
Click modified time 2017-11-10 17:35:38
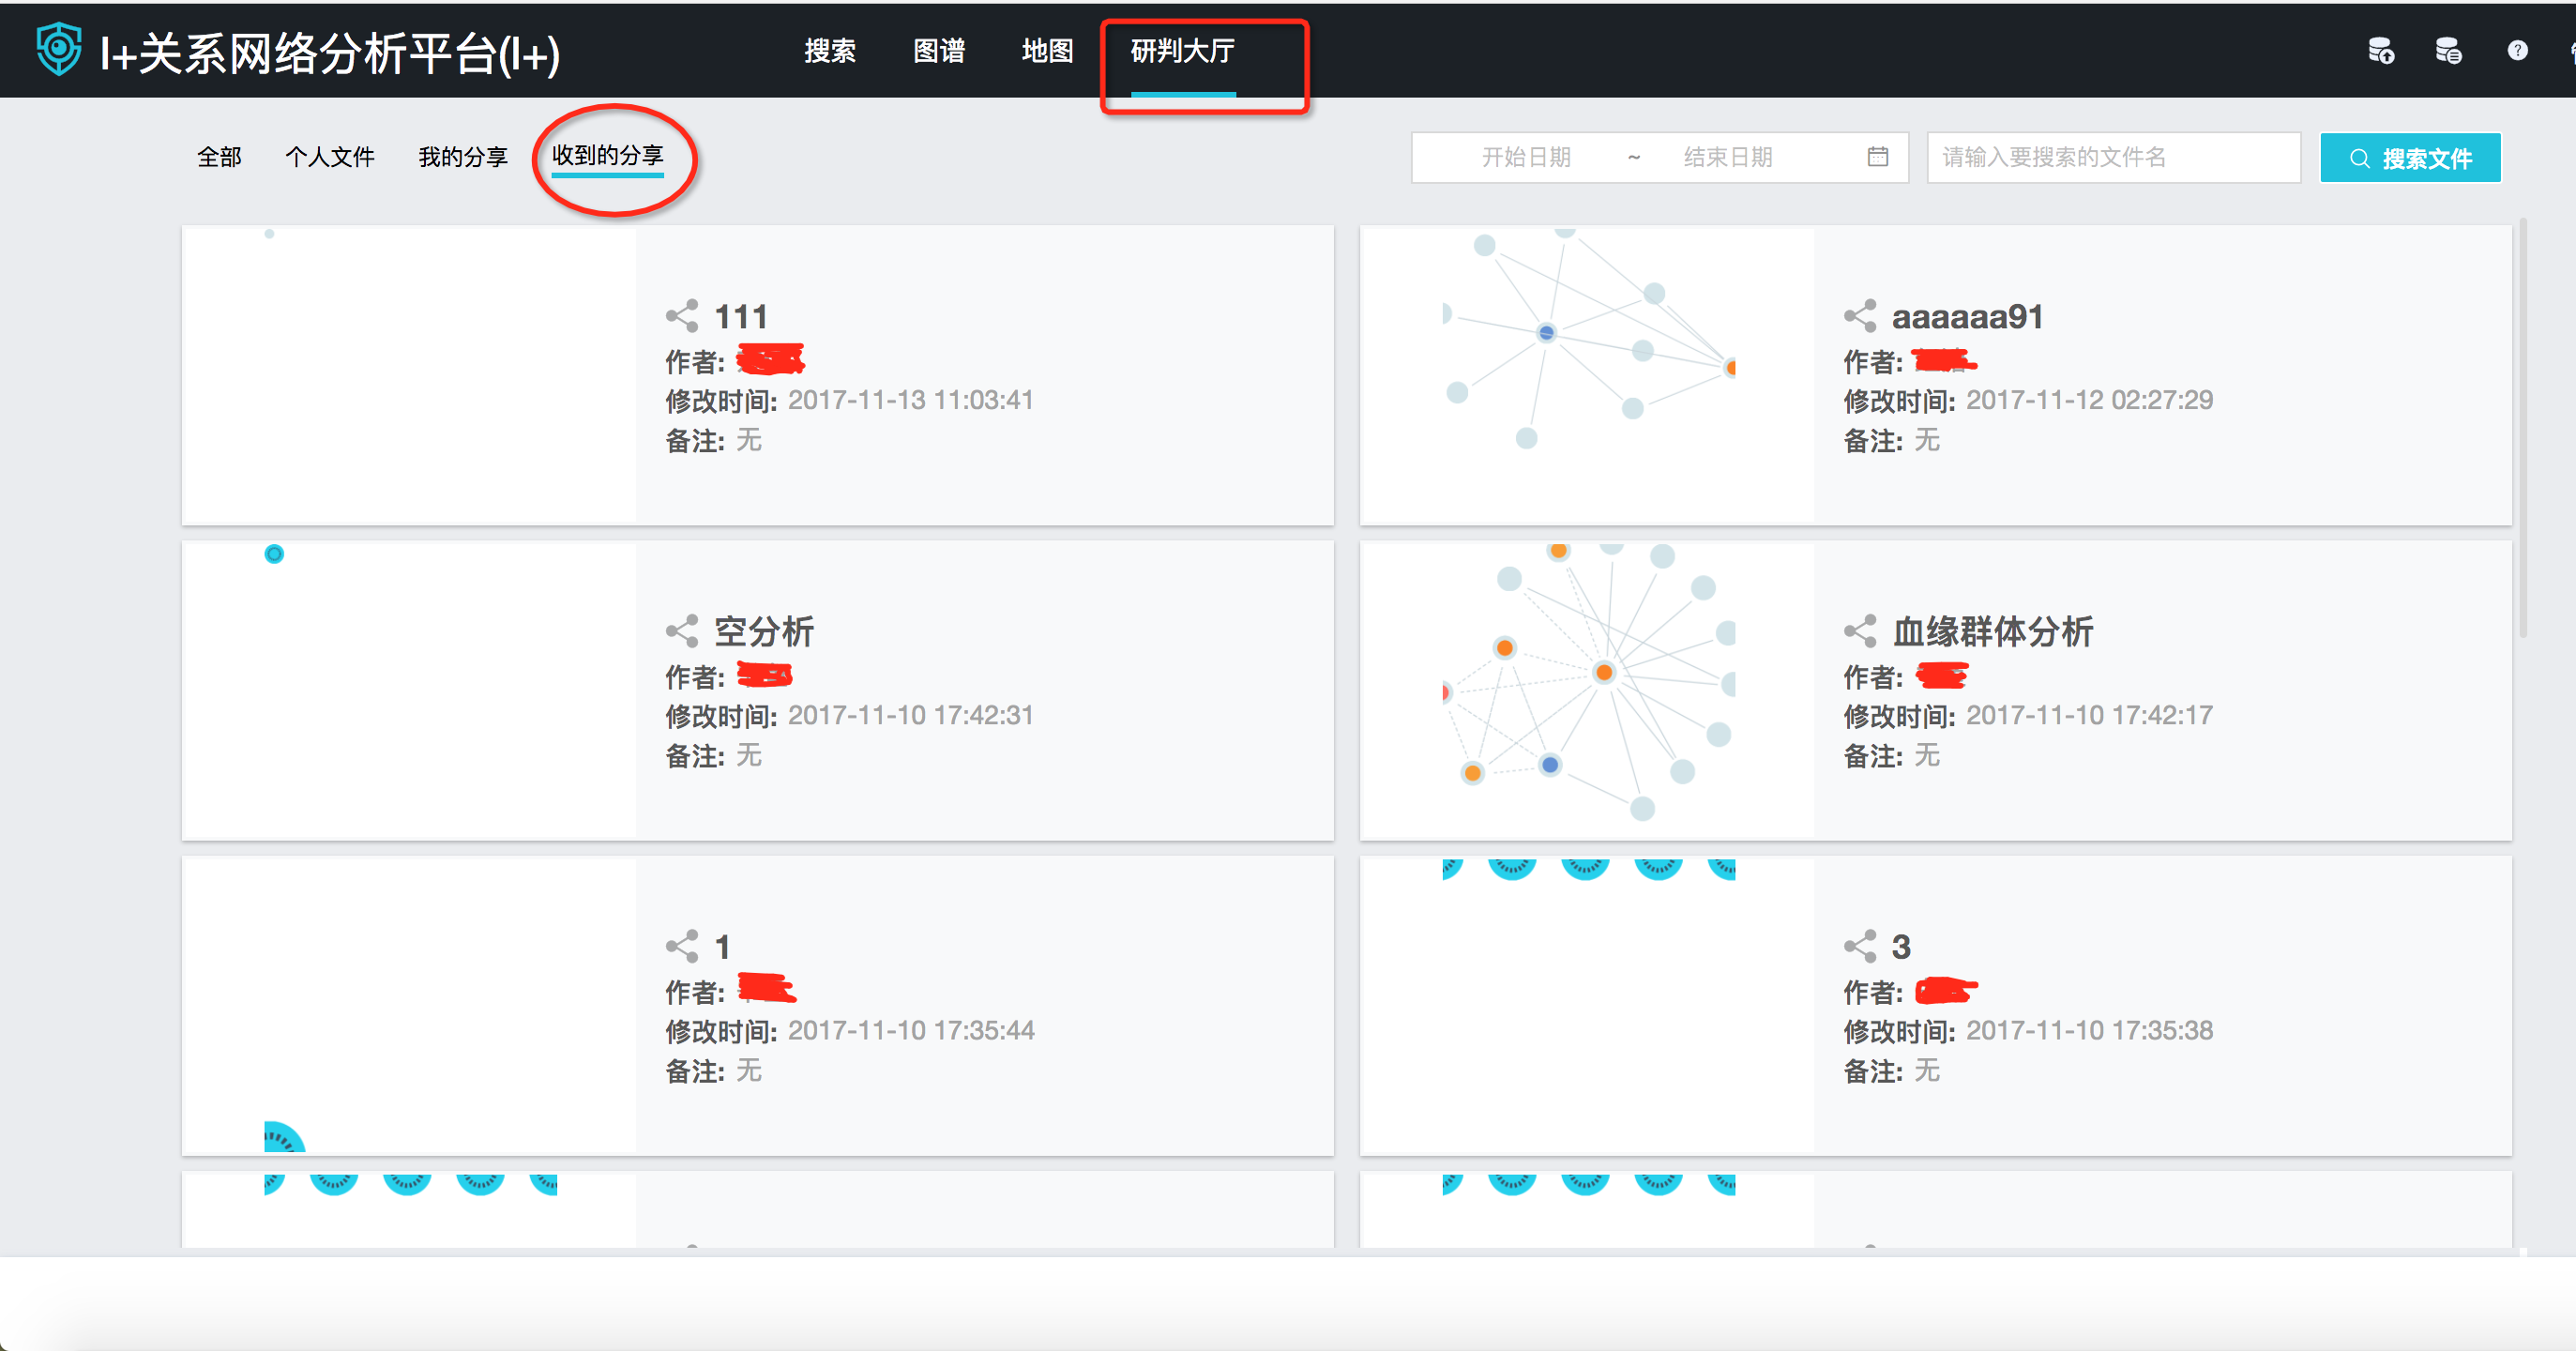click(x=2089, y=1030)
